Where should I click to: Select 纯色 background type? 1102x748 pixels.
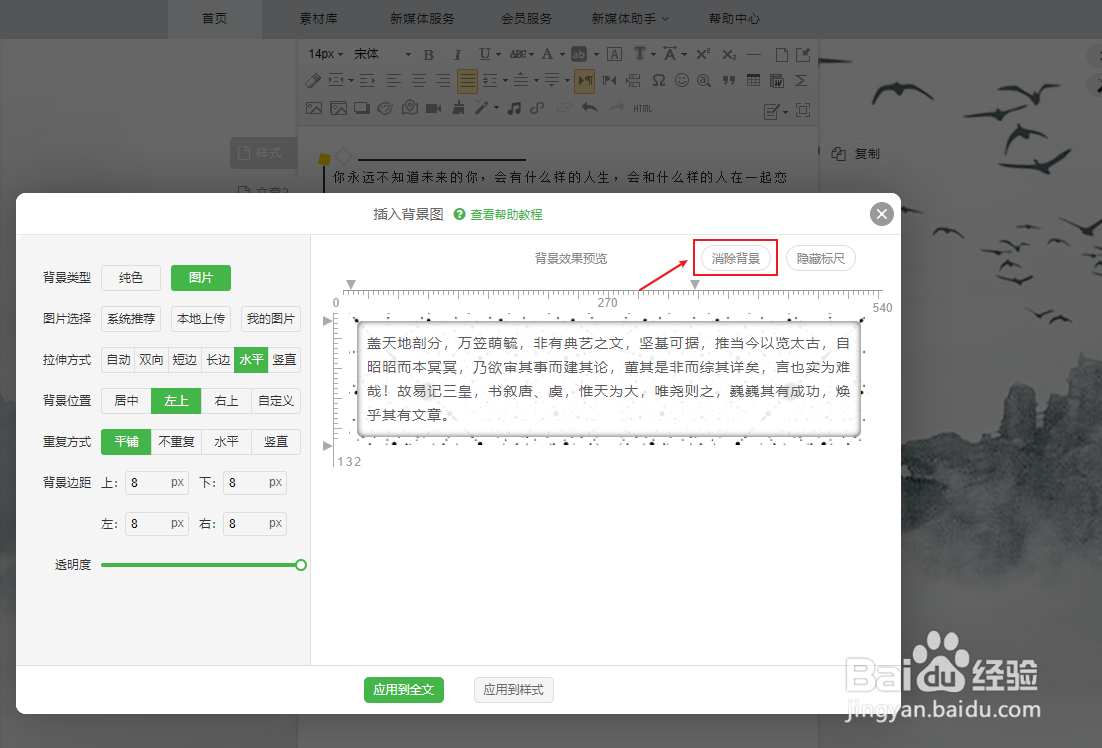tap(131, 278)
